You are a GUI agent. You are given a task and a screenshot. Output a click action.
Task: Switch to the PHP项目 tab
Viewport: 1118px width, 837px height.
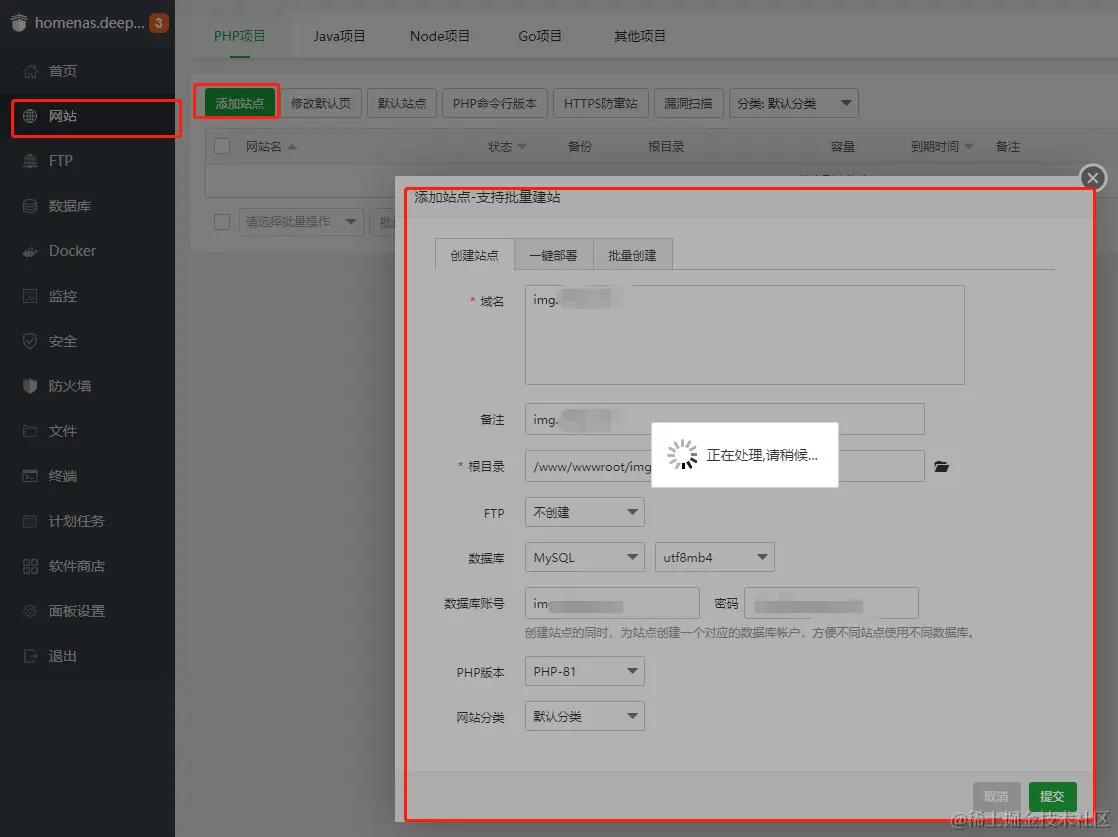(240, 36)
